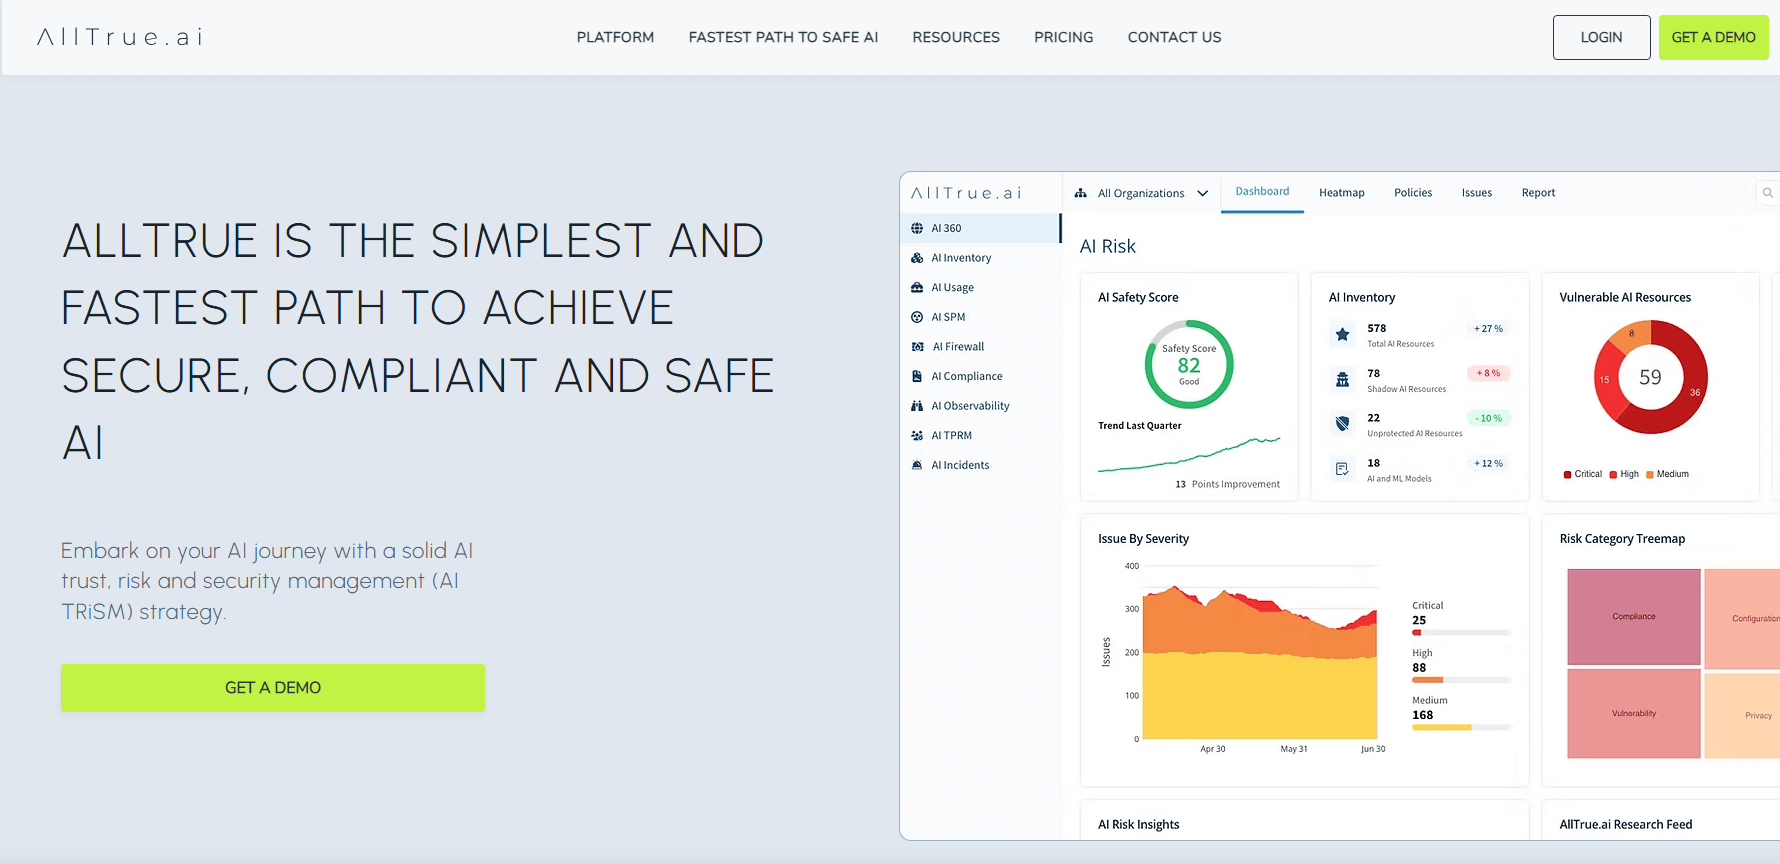Click the AI SPM sidebar icon
The image size is (1780, 864).
(x=917, y=317)
